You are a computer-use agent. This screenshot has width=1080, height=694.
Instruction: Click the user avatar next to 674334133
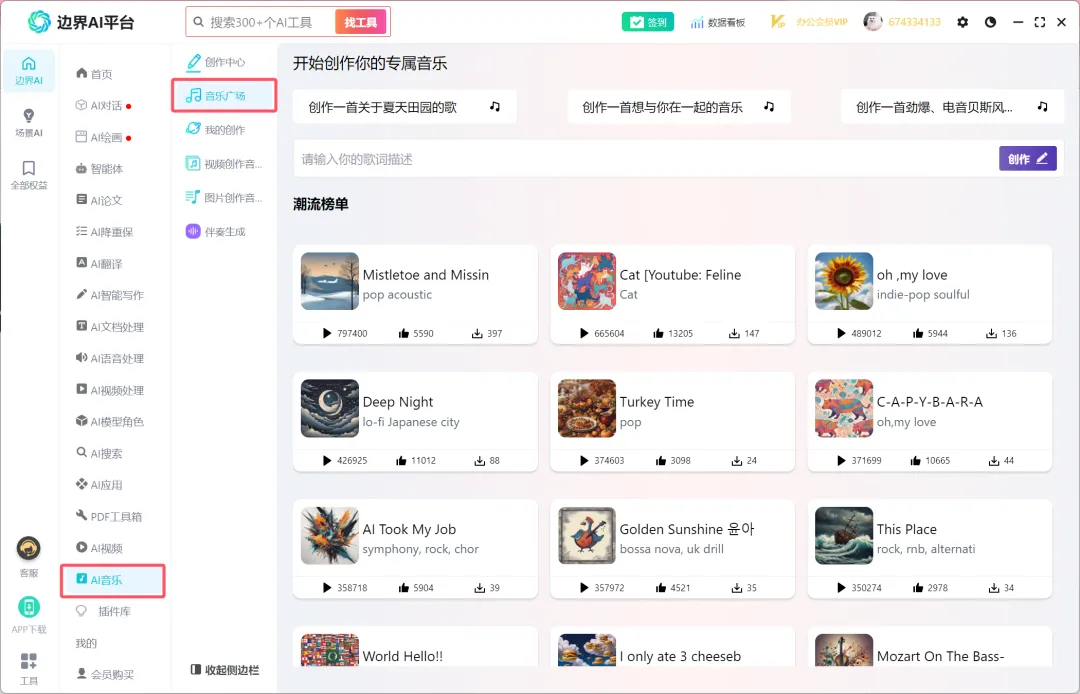873,21
